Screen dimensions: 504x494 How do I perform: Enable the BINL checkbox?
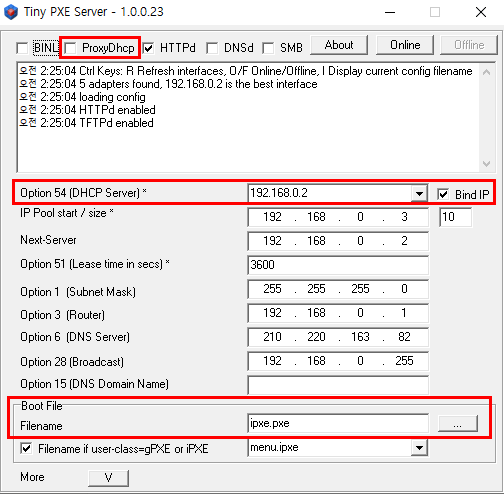(22, 48)
